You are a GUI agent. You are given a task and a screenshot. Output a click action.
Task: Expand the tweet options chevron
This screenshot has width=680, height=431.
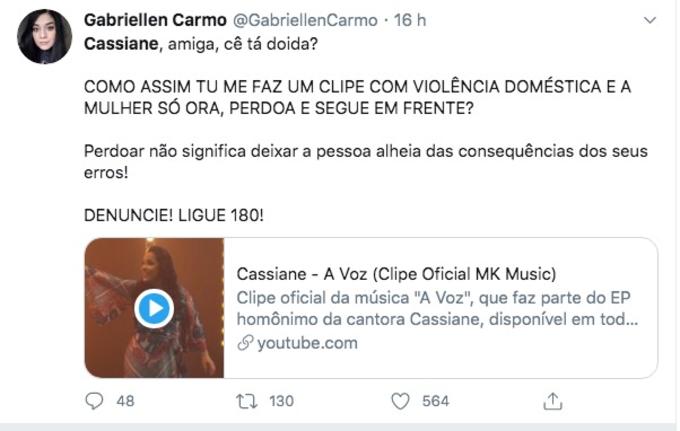click(x=650, y=20)
